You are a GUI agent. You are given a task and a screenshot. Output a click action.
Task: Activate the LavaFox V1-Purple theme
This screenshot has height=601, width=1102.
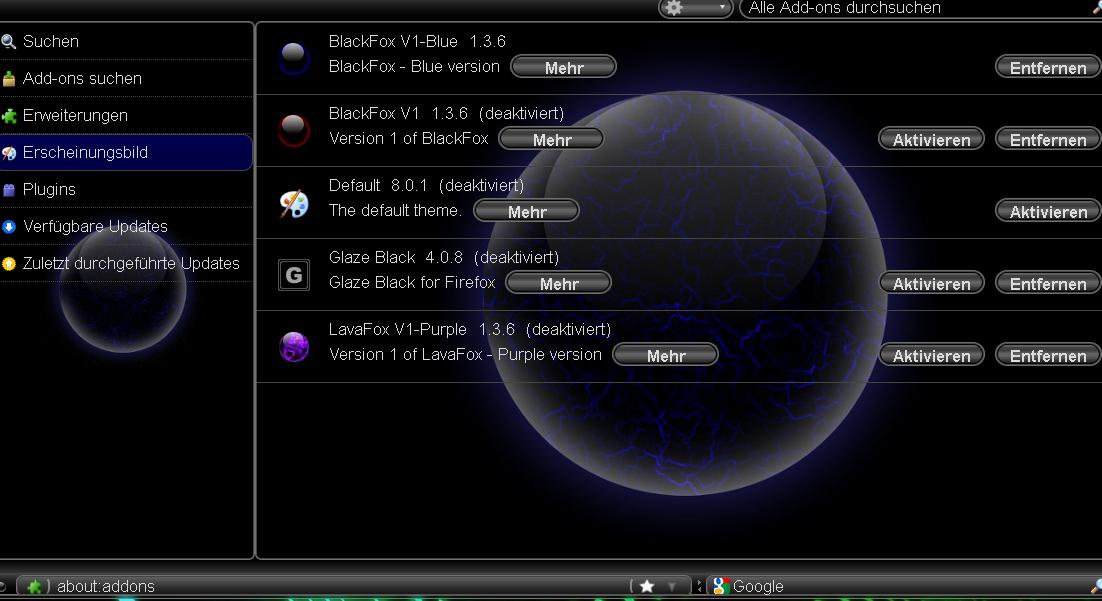tap(931, 355)
